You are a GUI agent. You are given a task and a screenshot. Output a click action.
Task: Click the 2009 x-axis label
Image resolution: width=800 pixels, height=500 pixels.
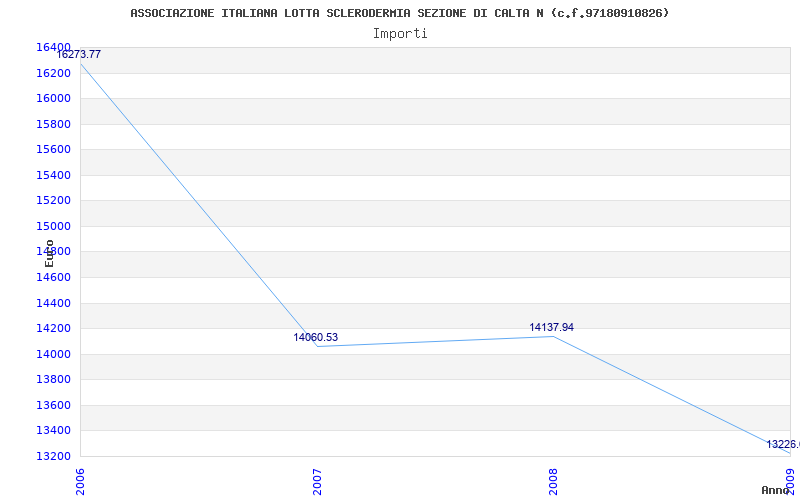coord(790,482)
